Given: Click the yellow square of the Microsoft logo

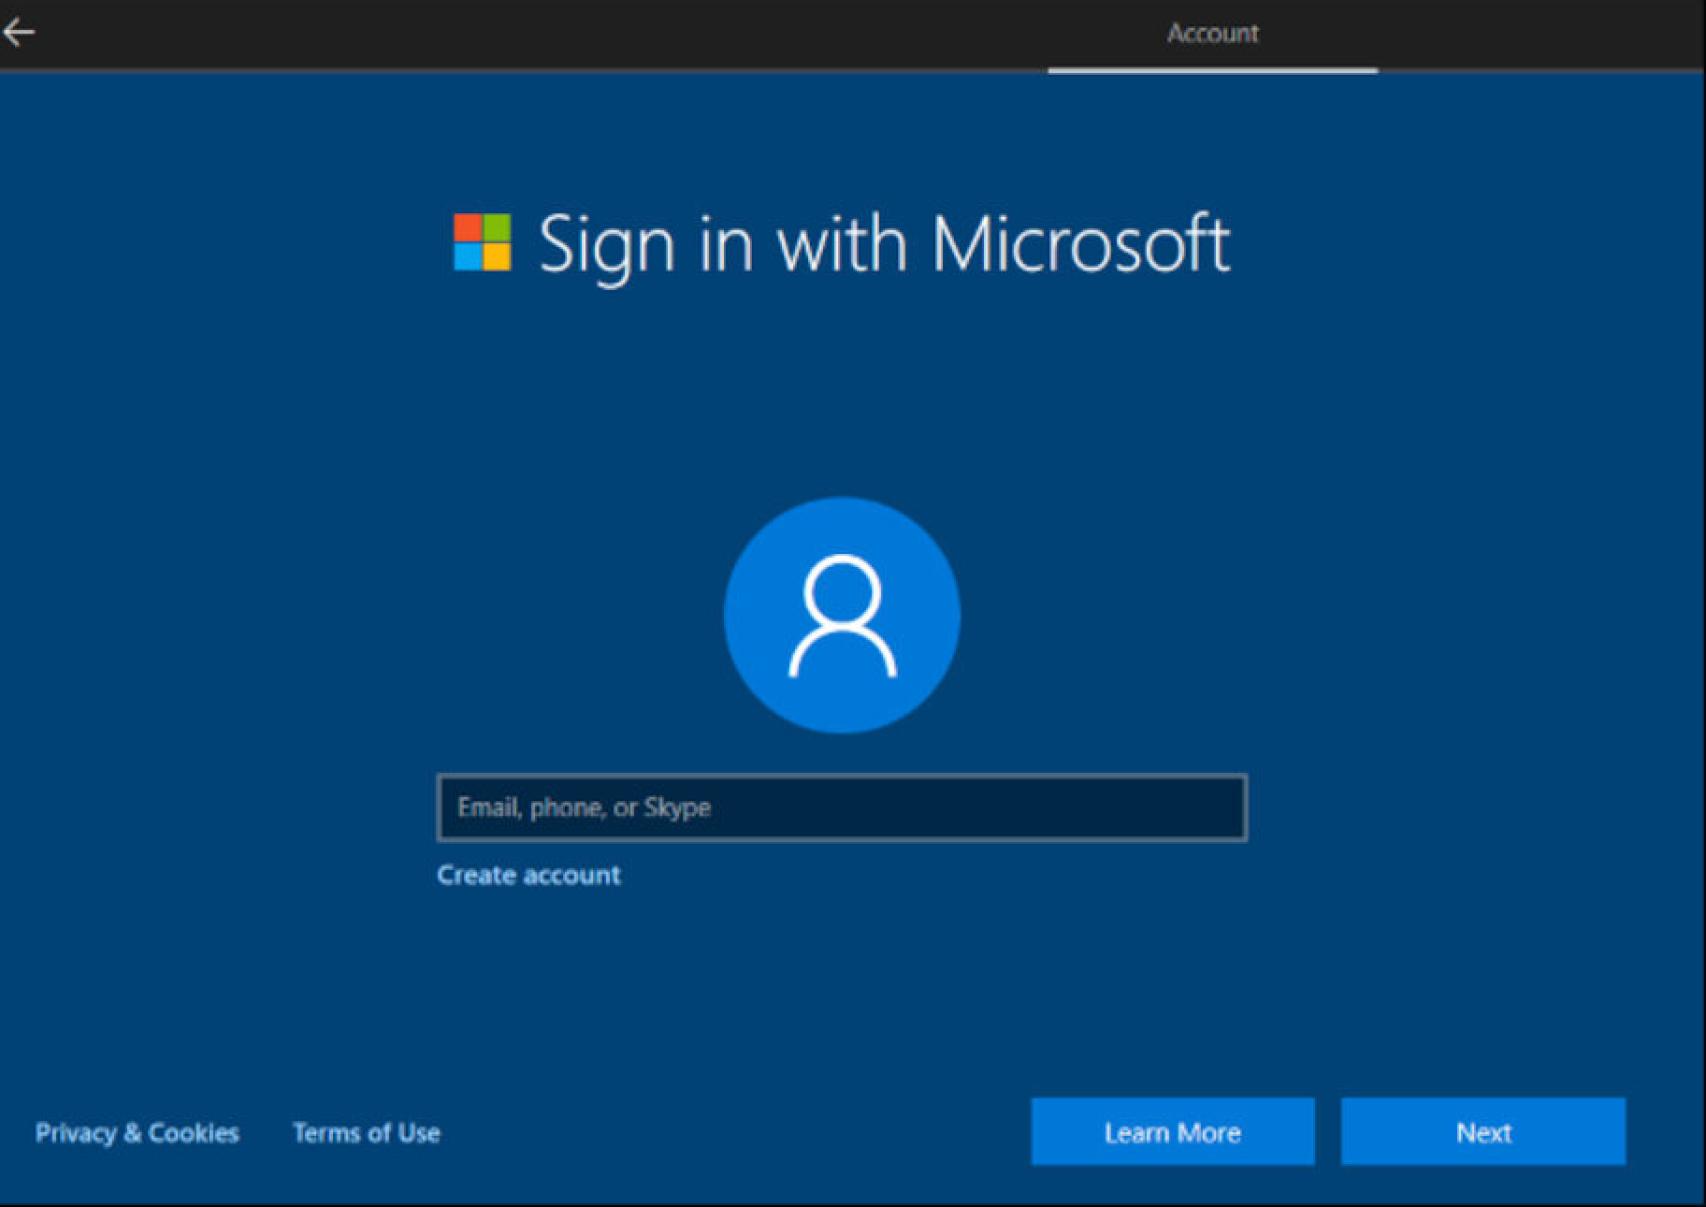Looking at the screenshot, I should [497, 257].
